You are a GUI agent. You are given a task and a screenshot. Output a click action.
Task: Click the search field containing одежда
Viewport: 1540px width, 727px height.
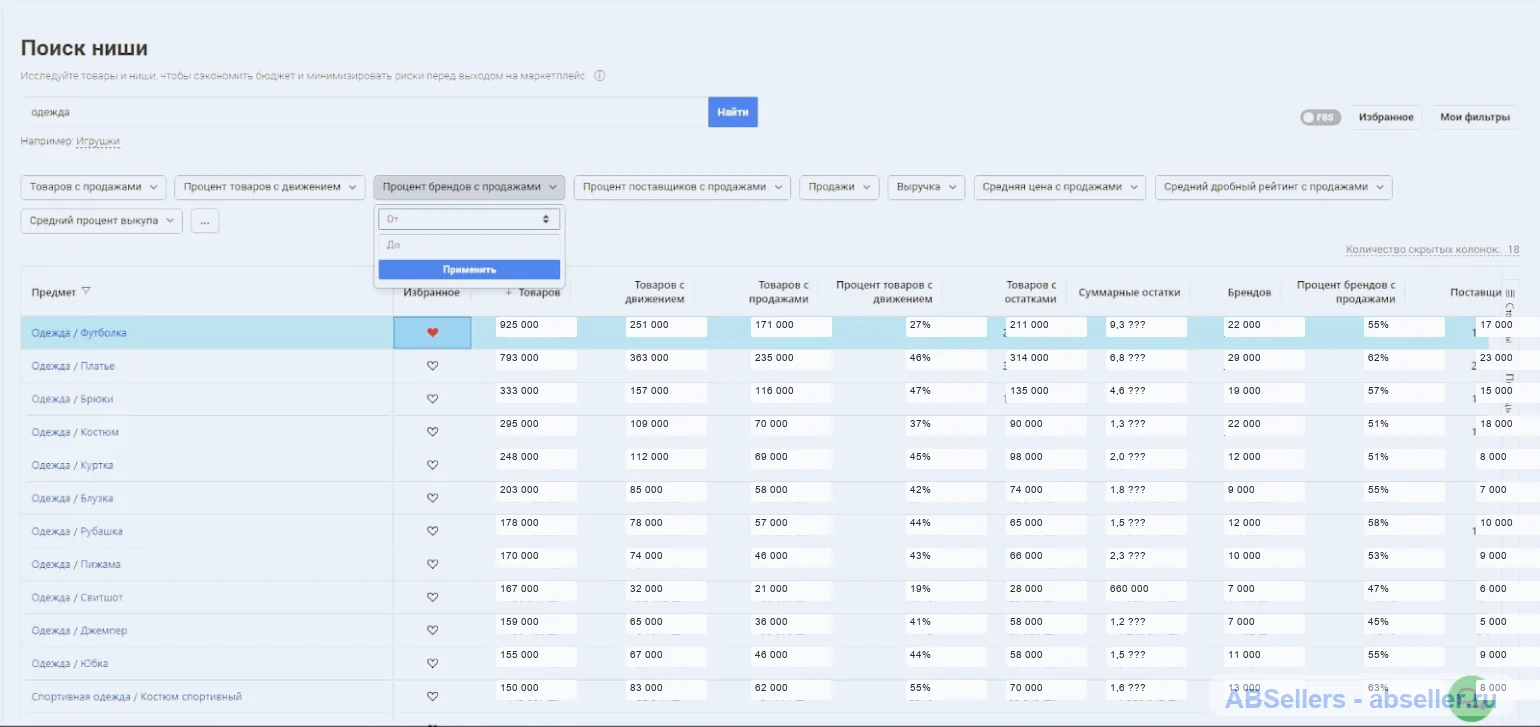pyautogui.click(x=364, y=112)
